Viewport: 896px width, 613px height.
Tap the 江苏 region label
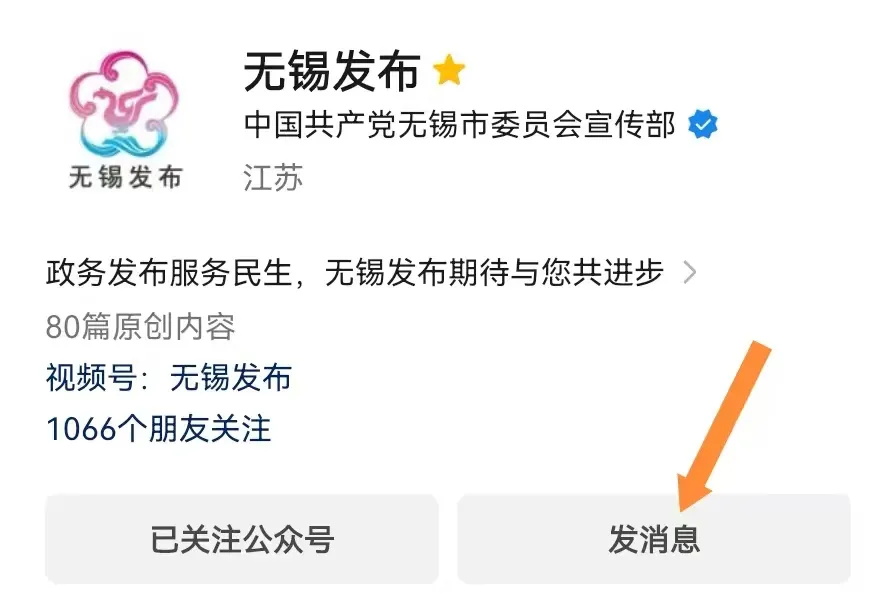[273, 178]
